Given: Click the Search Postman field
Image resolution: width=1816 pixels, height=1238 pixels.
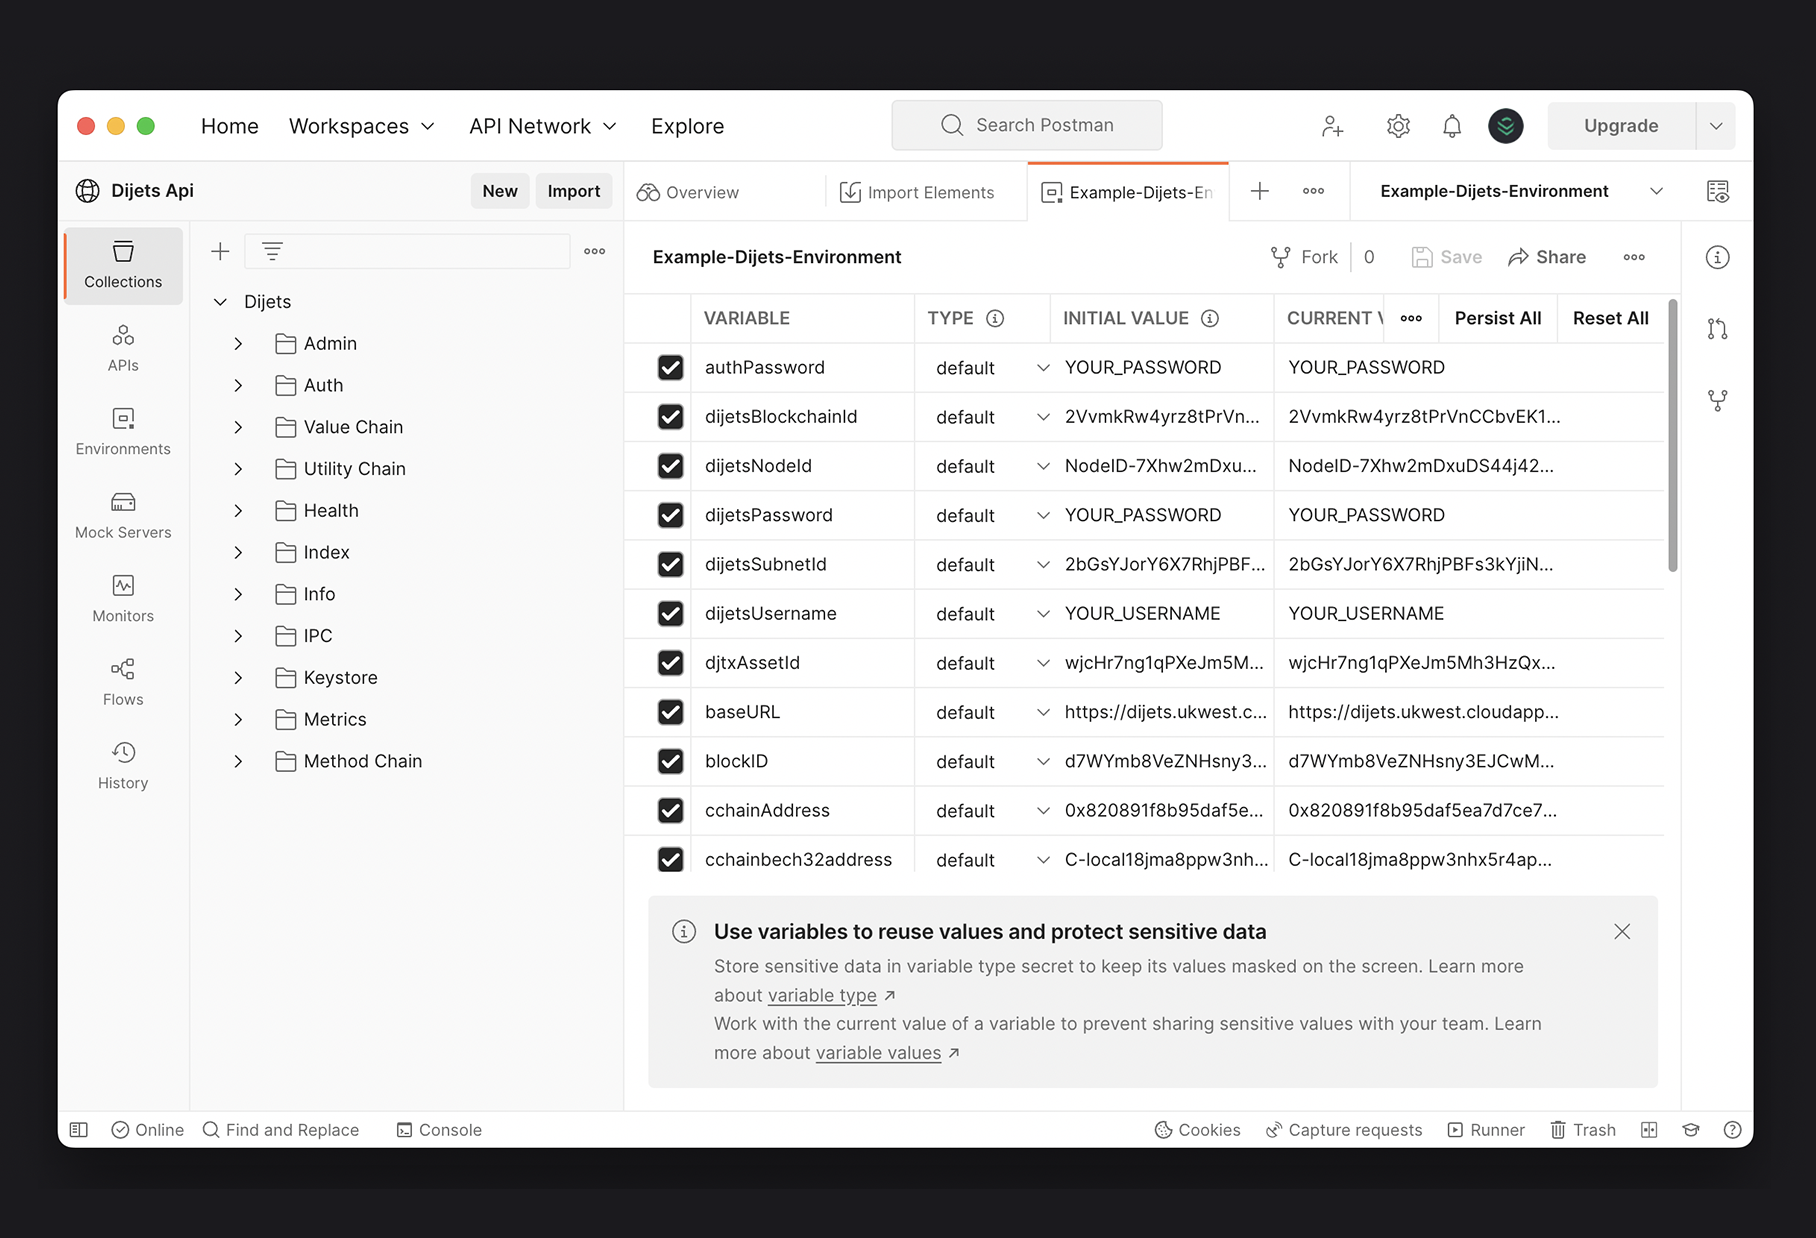Looking at the screenshot, I should pos(1027,125).
